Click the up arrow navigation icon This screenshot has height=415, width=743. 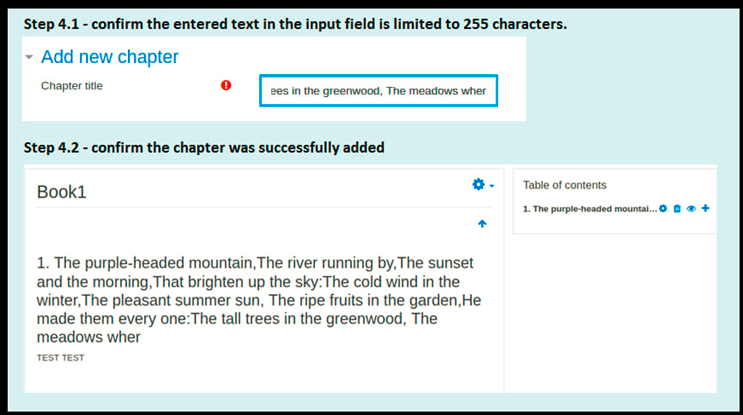(482, 224)
